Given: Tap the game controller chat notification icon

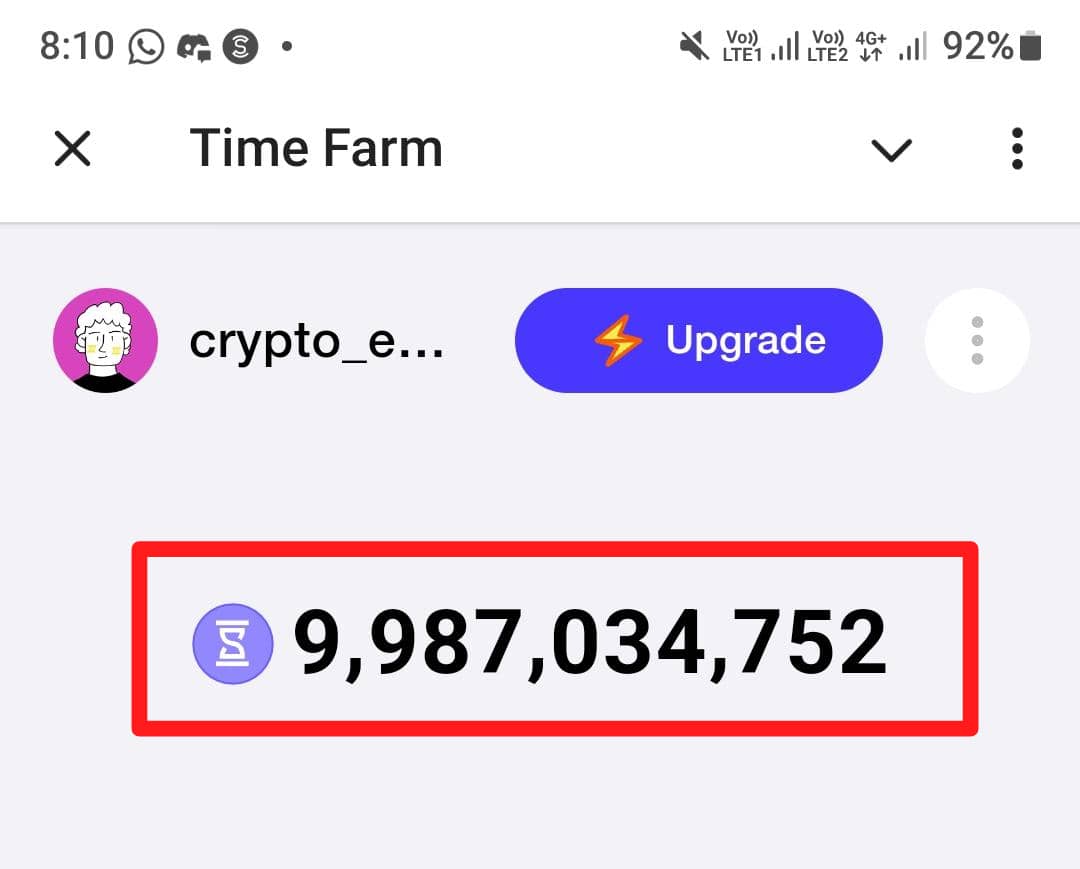Looking at the screenshot, I should (194, 48).
